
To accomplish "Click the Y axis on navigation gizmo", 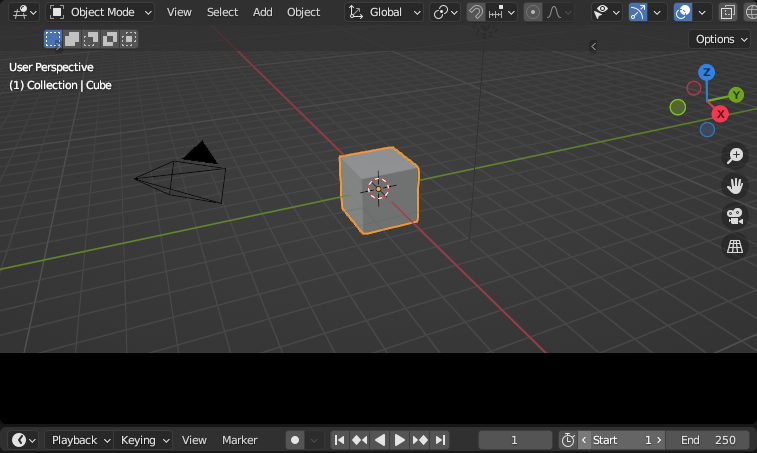I will pos(736,95).
